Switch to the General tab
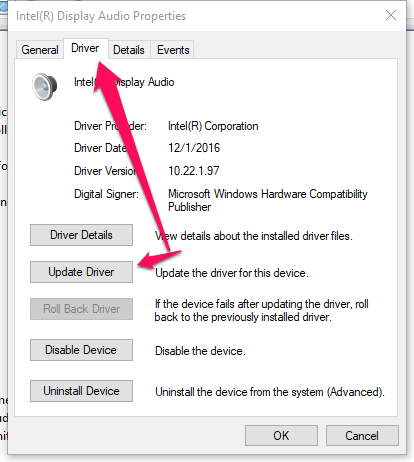Viewport: 414px width, 462px height. coord(40,50)
